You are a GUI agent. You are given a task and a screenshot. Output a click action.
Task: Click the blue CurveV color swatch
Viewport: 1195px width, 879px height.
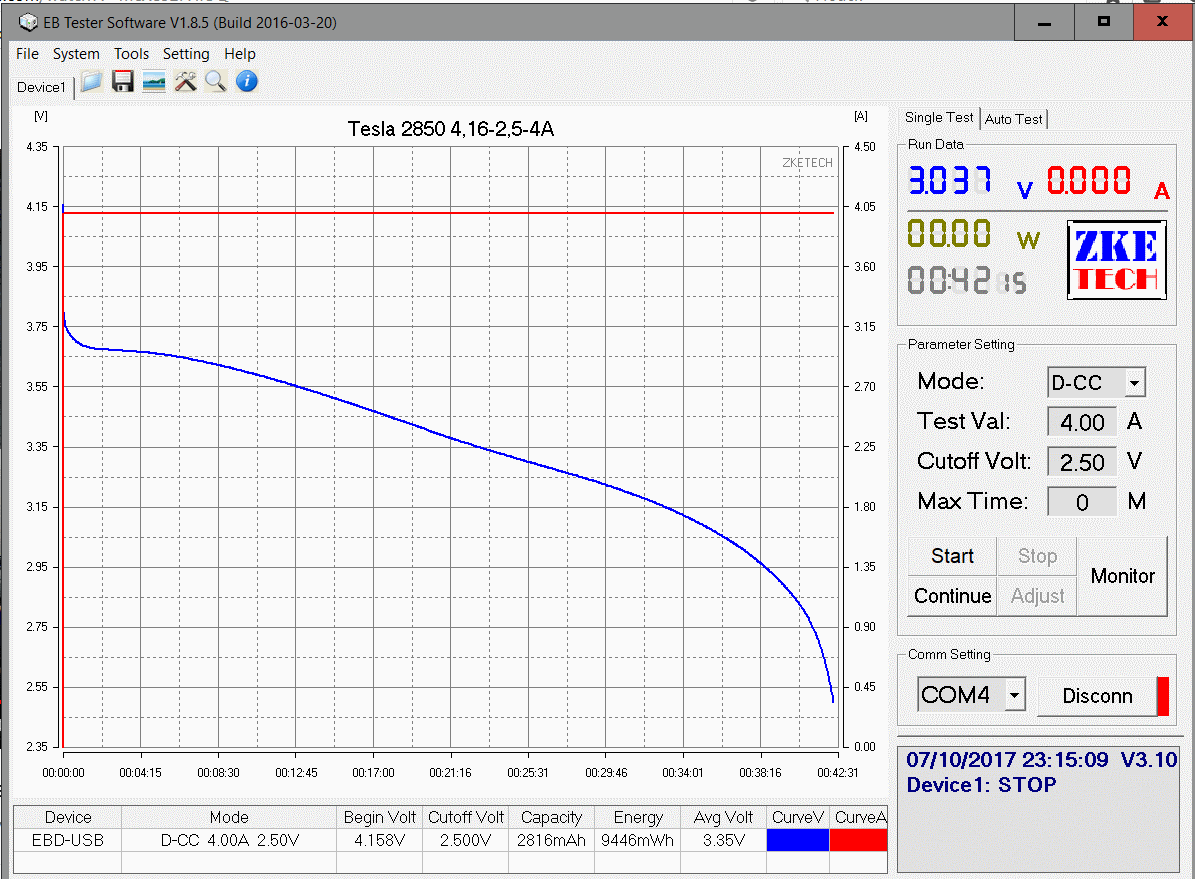tap(798, 841)
